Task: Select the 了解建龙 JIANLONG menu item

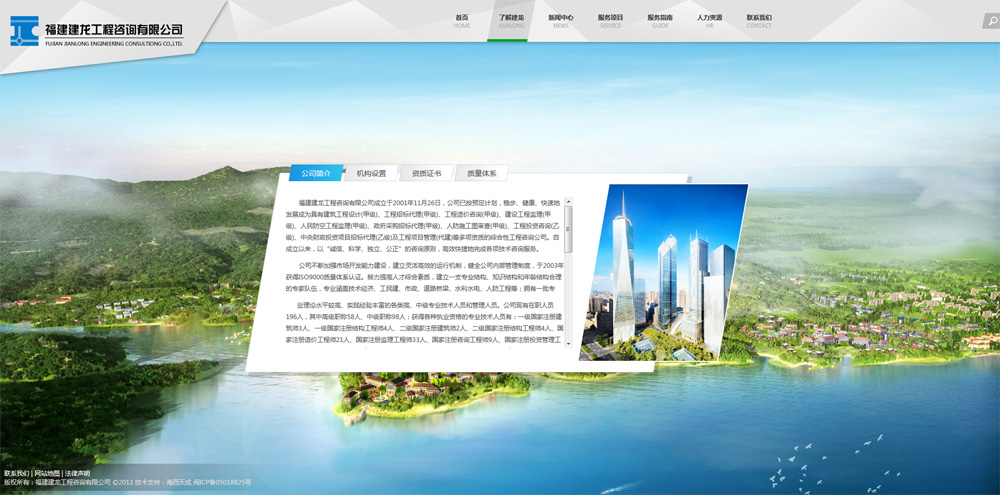Action: click(510, 21)
